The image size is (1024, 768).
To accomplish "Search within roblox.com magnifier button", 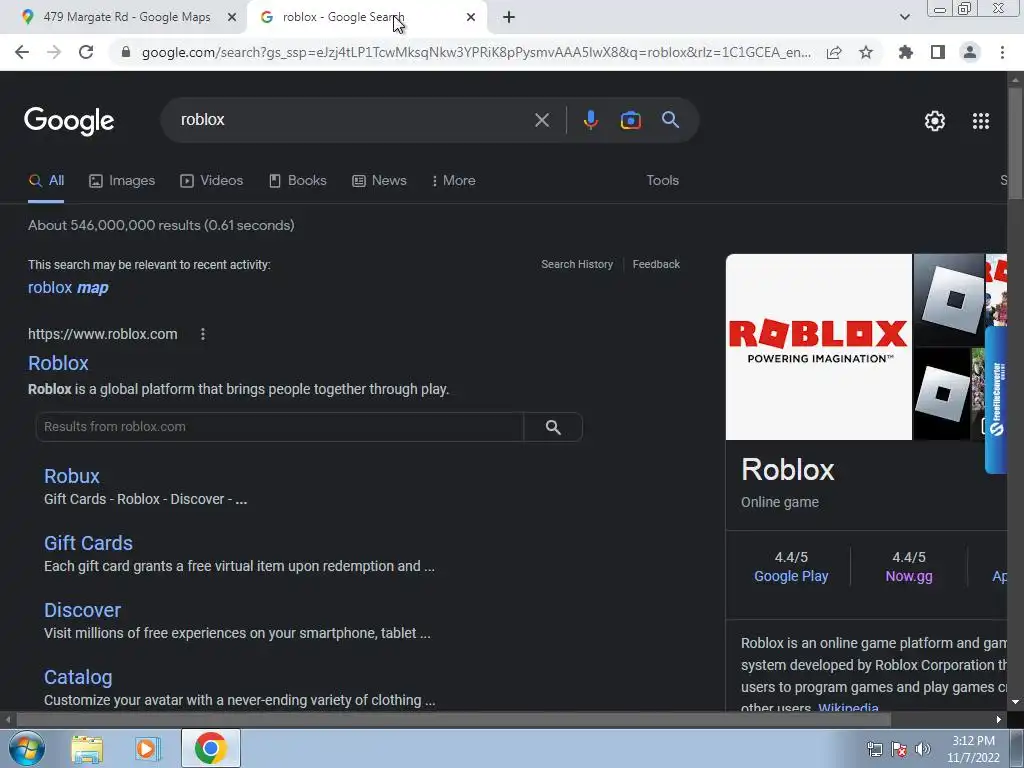I will [553, 427].
